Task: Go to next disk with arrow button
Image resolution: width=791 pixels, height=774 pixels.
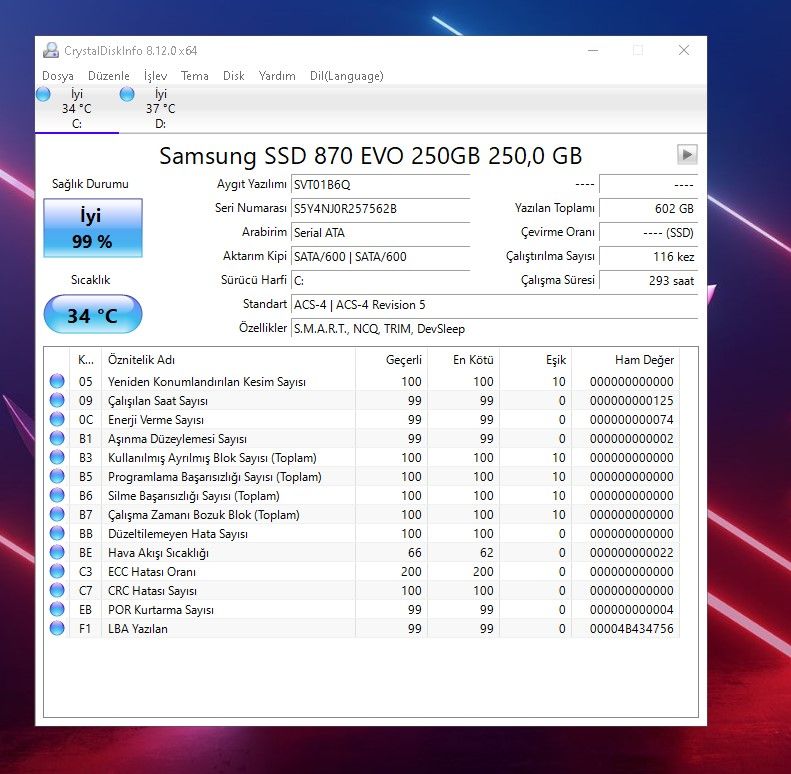Action: click(687, 154)
